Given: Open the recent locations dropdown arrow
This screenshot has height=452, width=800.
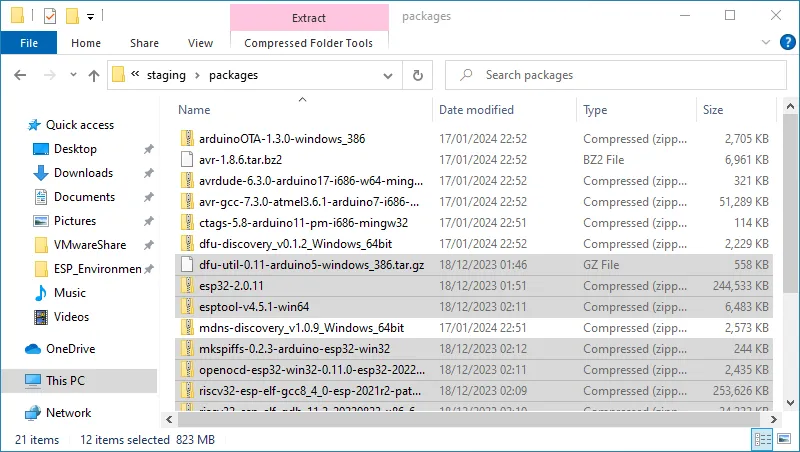Looking at the screenshot, I should 73,75.
